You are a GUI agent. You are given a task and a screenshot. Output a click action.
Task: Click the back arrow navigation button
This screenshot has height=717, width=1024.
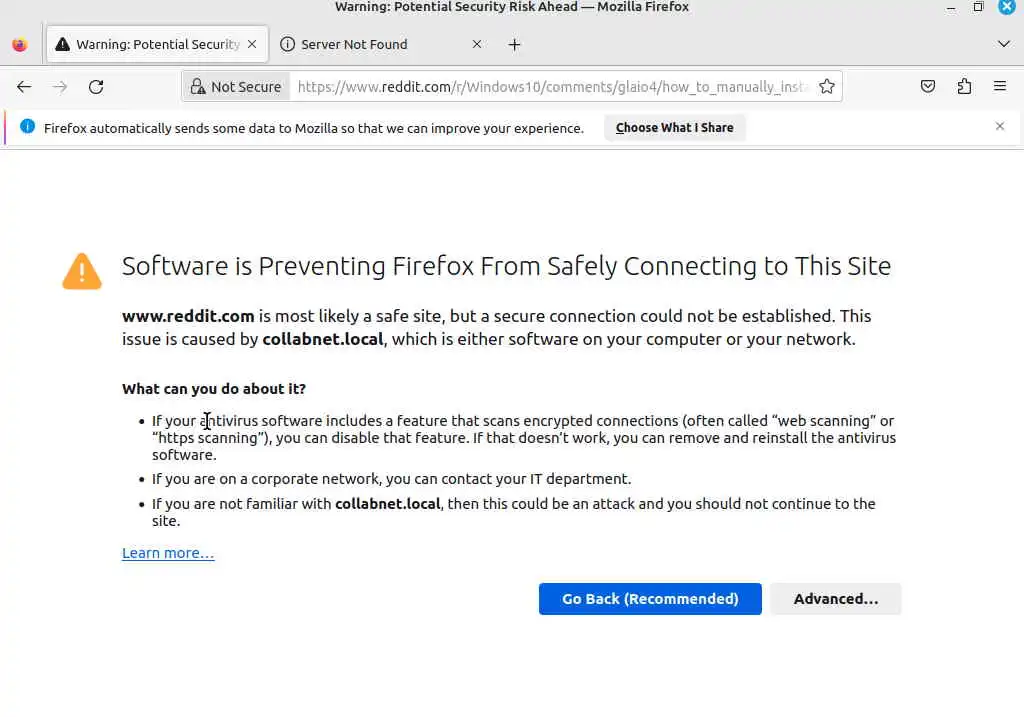(x=24, y=87)
